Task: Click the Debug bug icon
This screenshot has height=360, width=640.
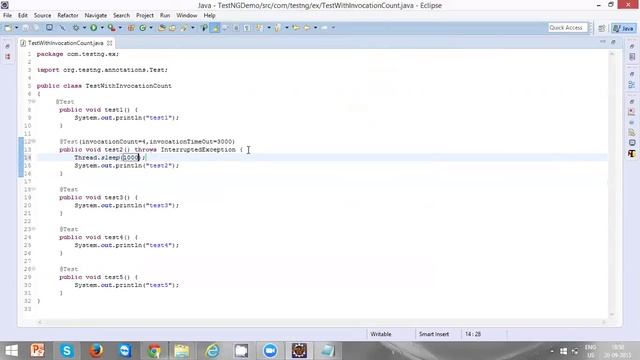Action: 76,28
